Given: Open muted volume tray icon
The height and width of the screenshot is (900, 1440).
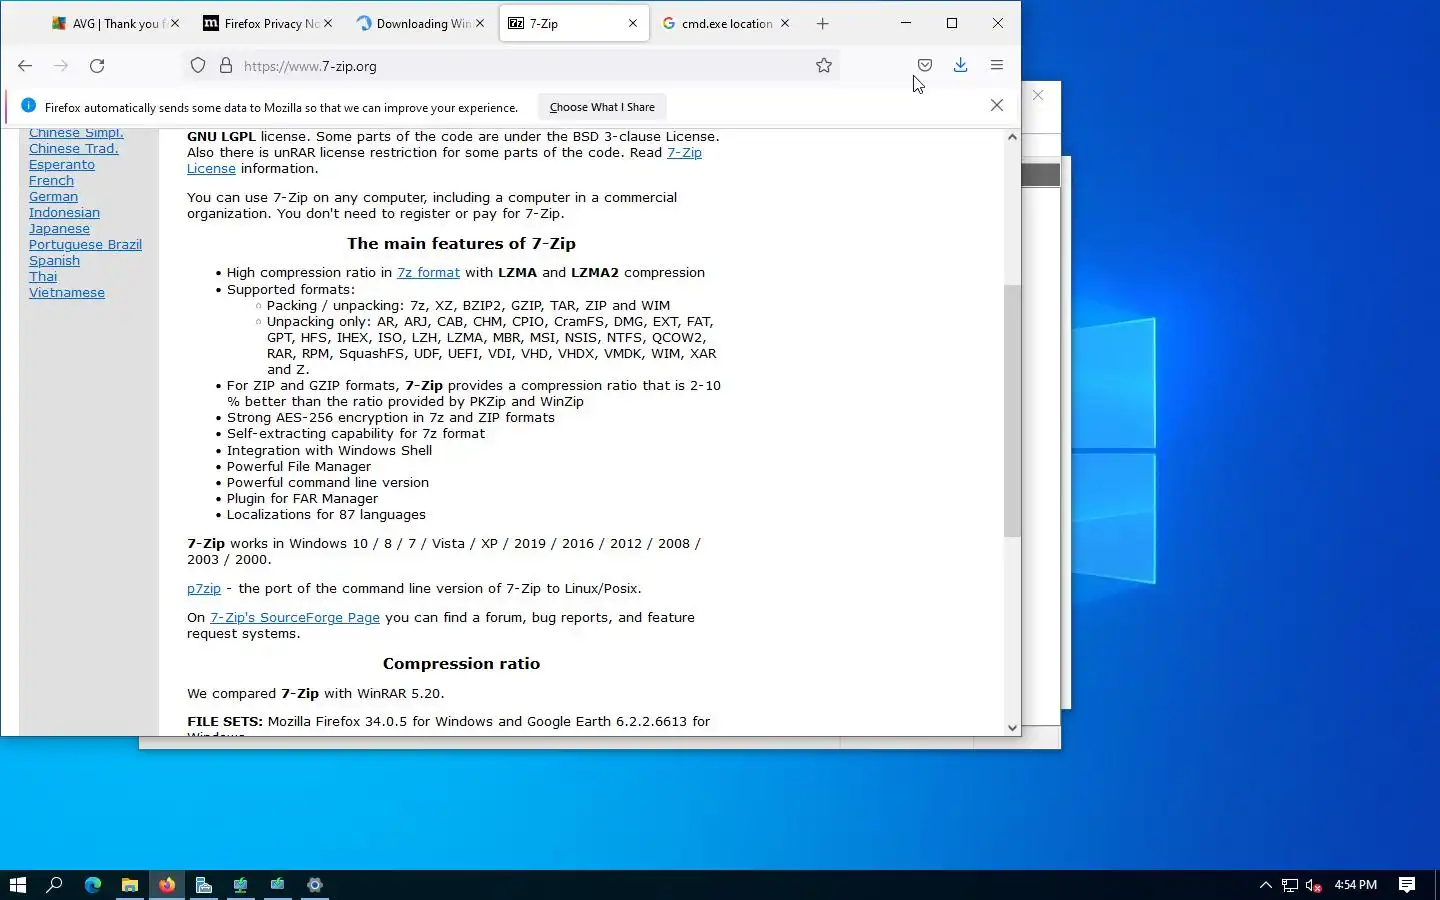Looking at the screenshot, I should point(1314,885).
